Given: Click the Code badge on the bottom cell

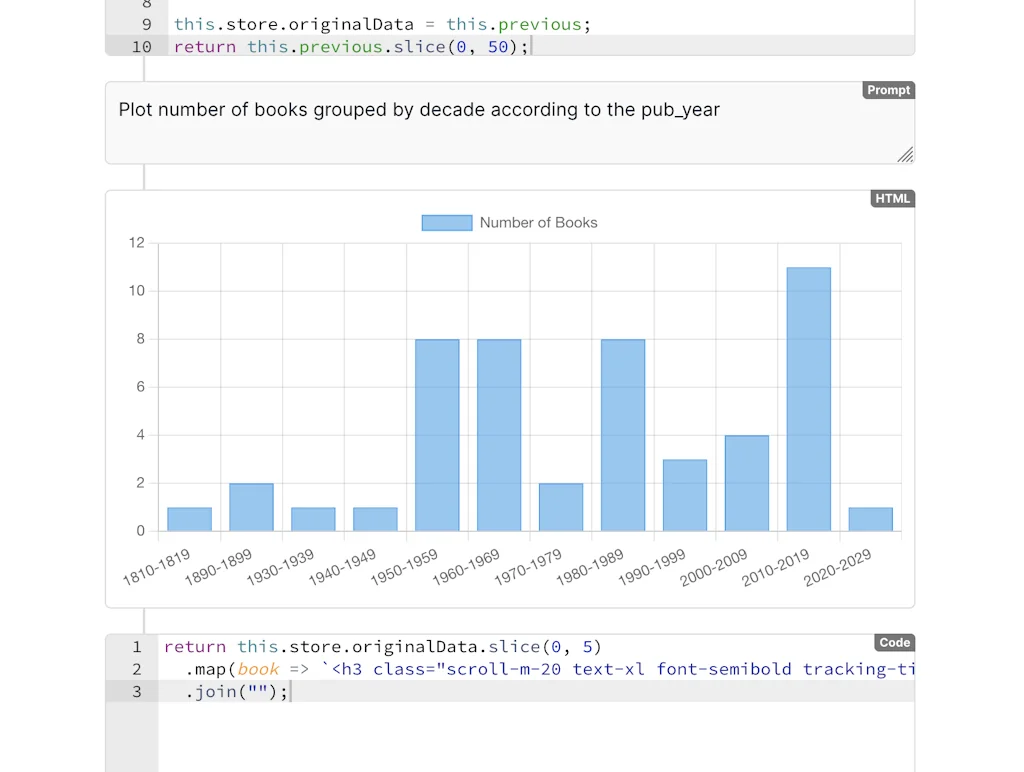Looking at the screenshot, I should pos(894,643).
